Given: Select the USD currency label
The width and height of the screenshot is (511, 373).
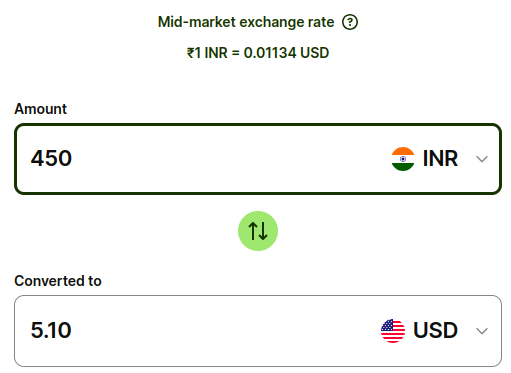Looking at the screenshot, I should click(x=435, y=330).
